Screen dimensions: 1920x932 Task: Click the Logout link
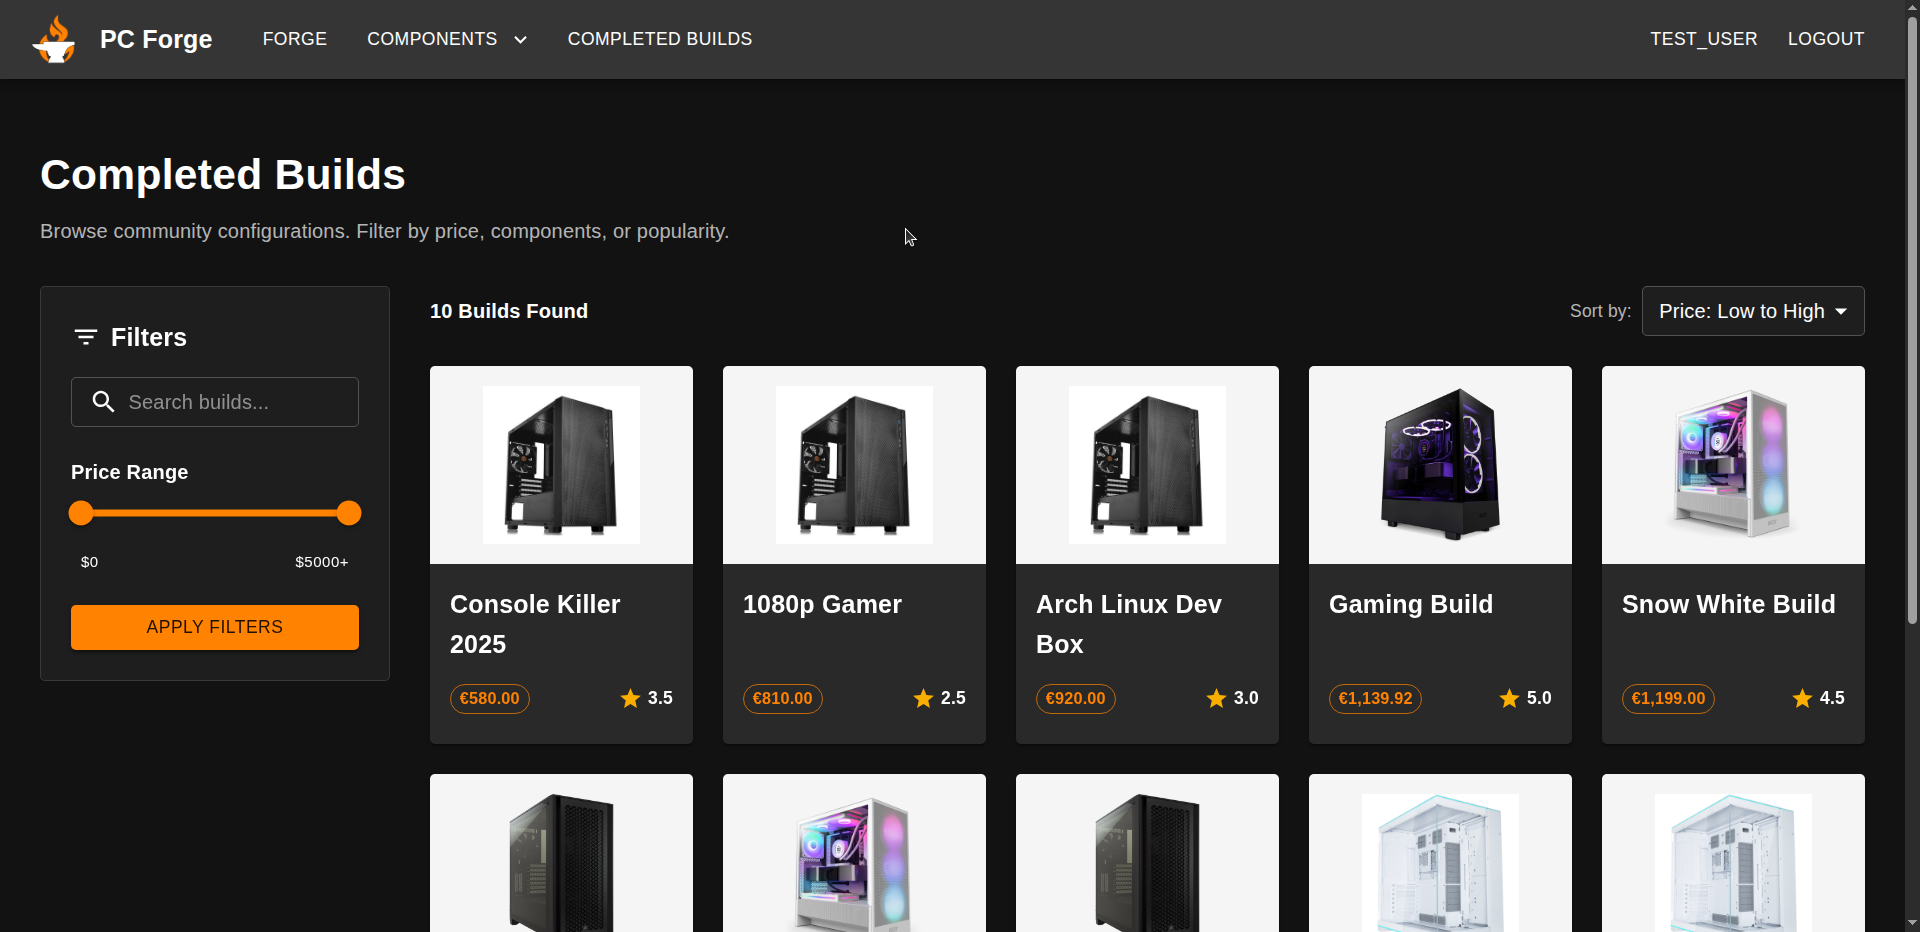tap(1825, 39)
